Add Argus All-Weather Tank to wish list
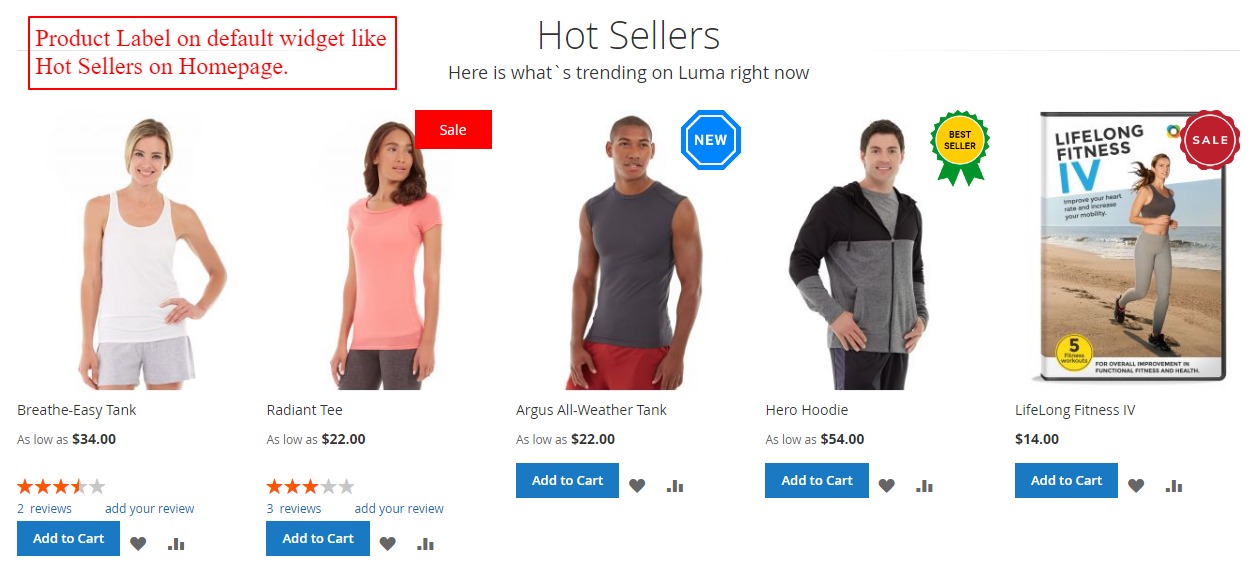 point(637,486)
